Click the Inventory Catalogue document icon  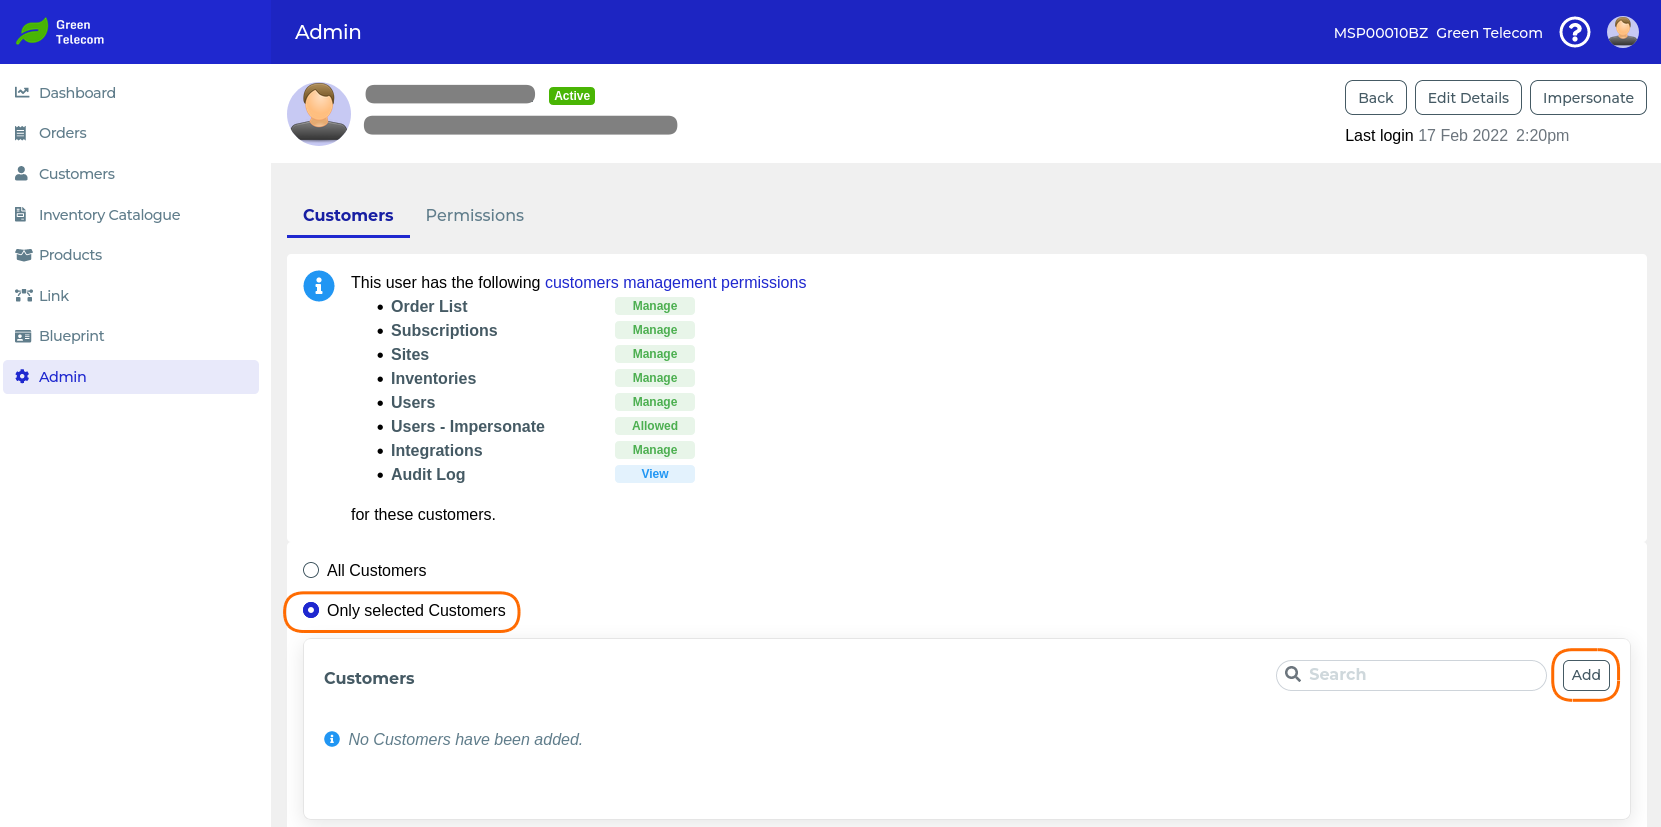[x=21, y=214]
